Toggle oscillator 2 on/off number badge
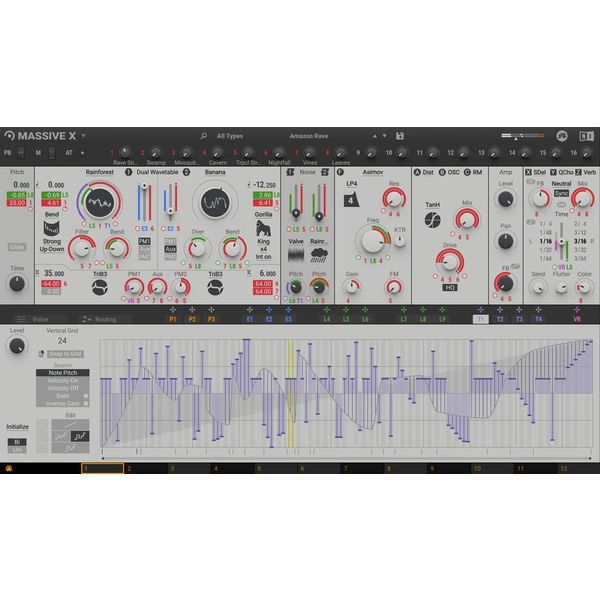 (x=186, y=172)
